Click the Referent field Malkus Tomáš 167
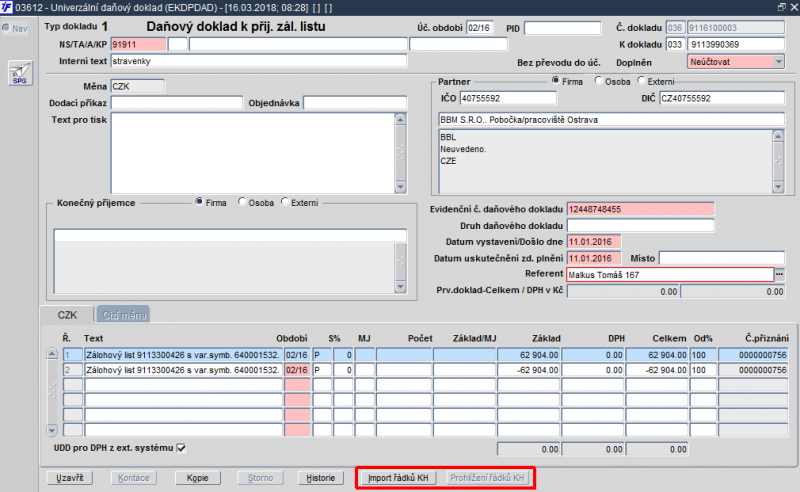The height and width of the screenshot is (492, 800). coord(670,275)
